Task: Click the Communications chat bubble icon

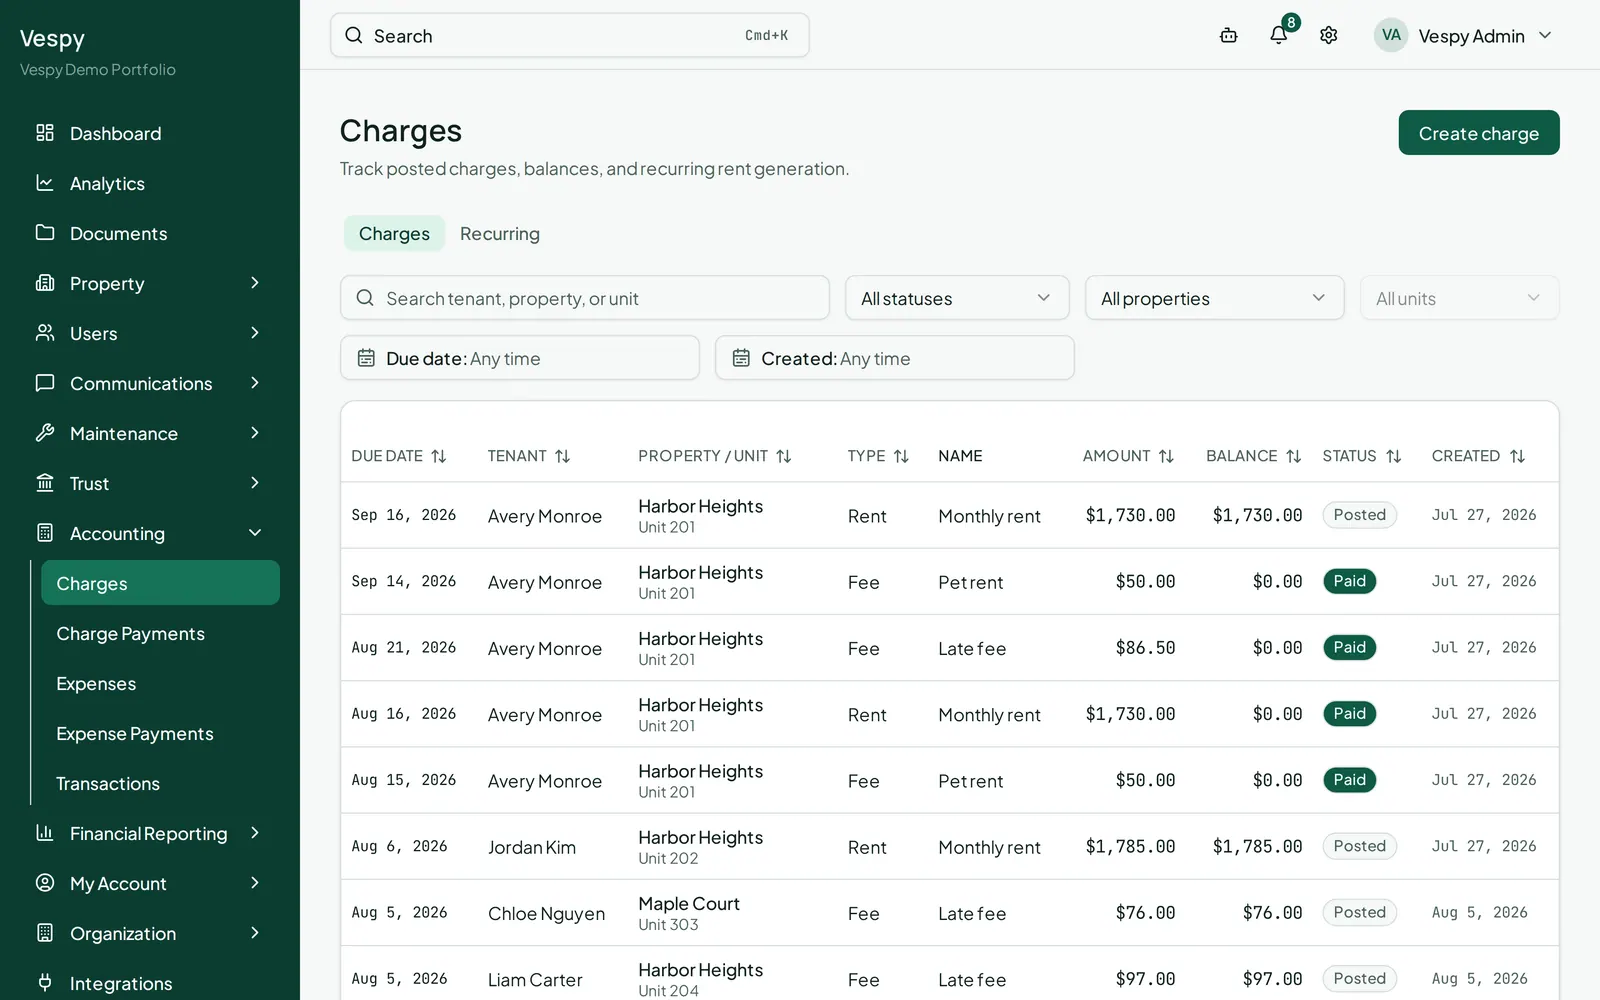Action: [x=45, y=383]
